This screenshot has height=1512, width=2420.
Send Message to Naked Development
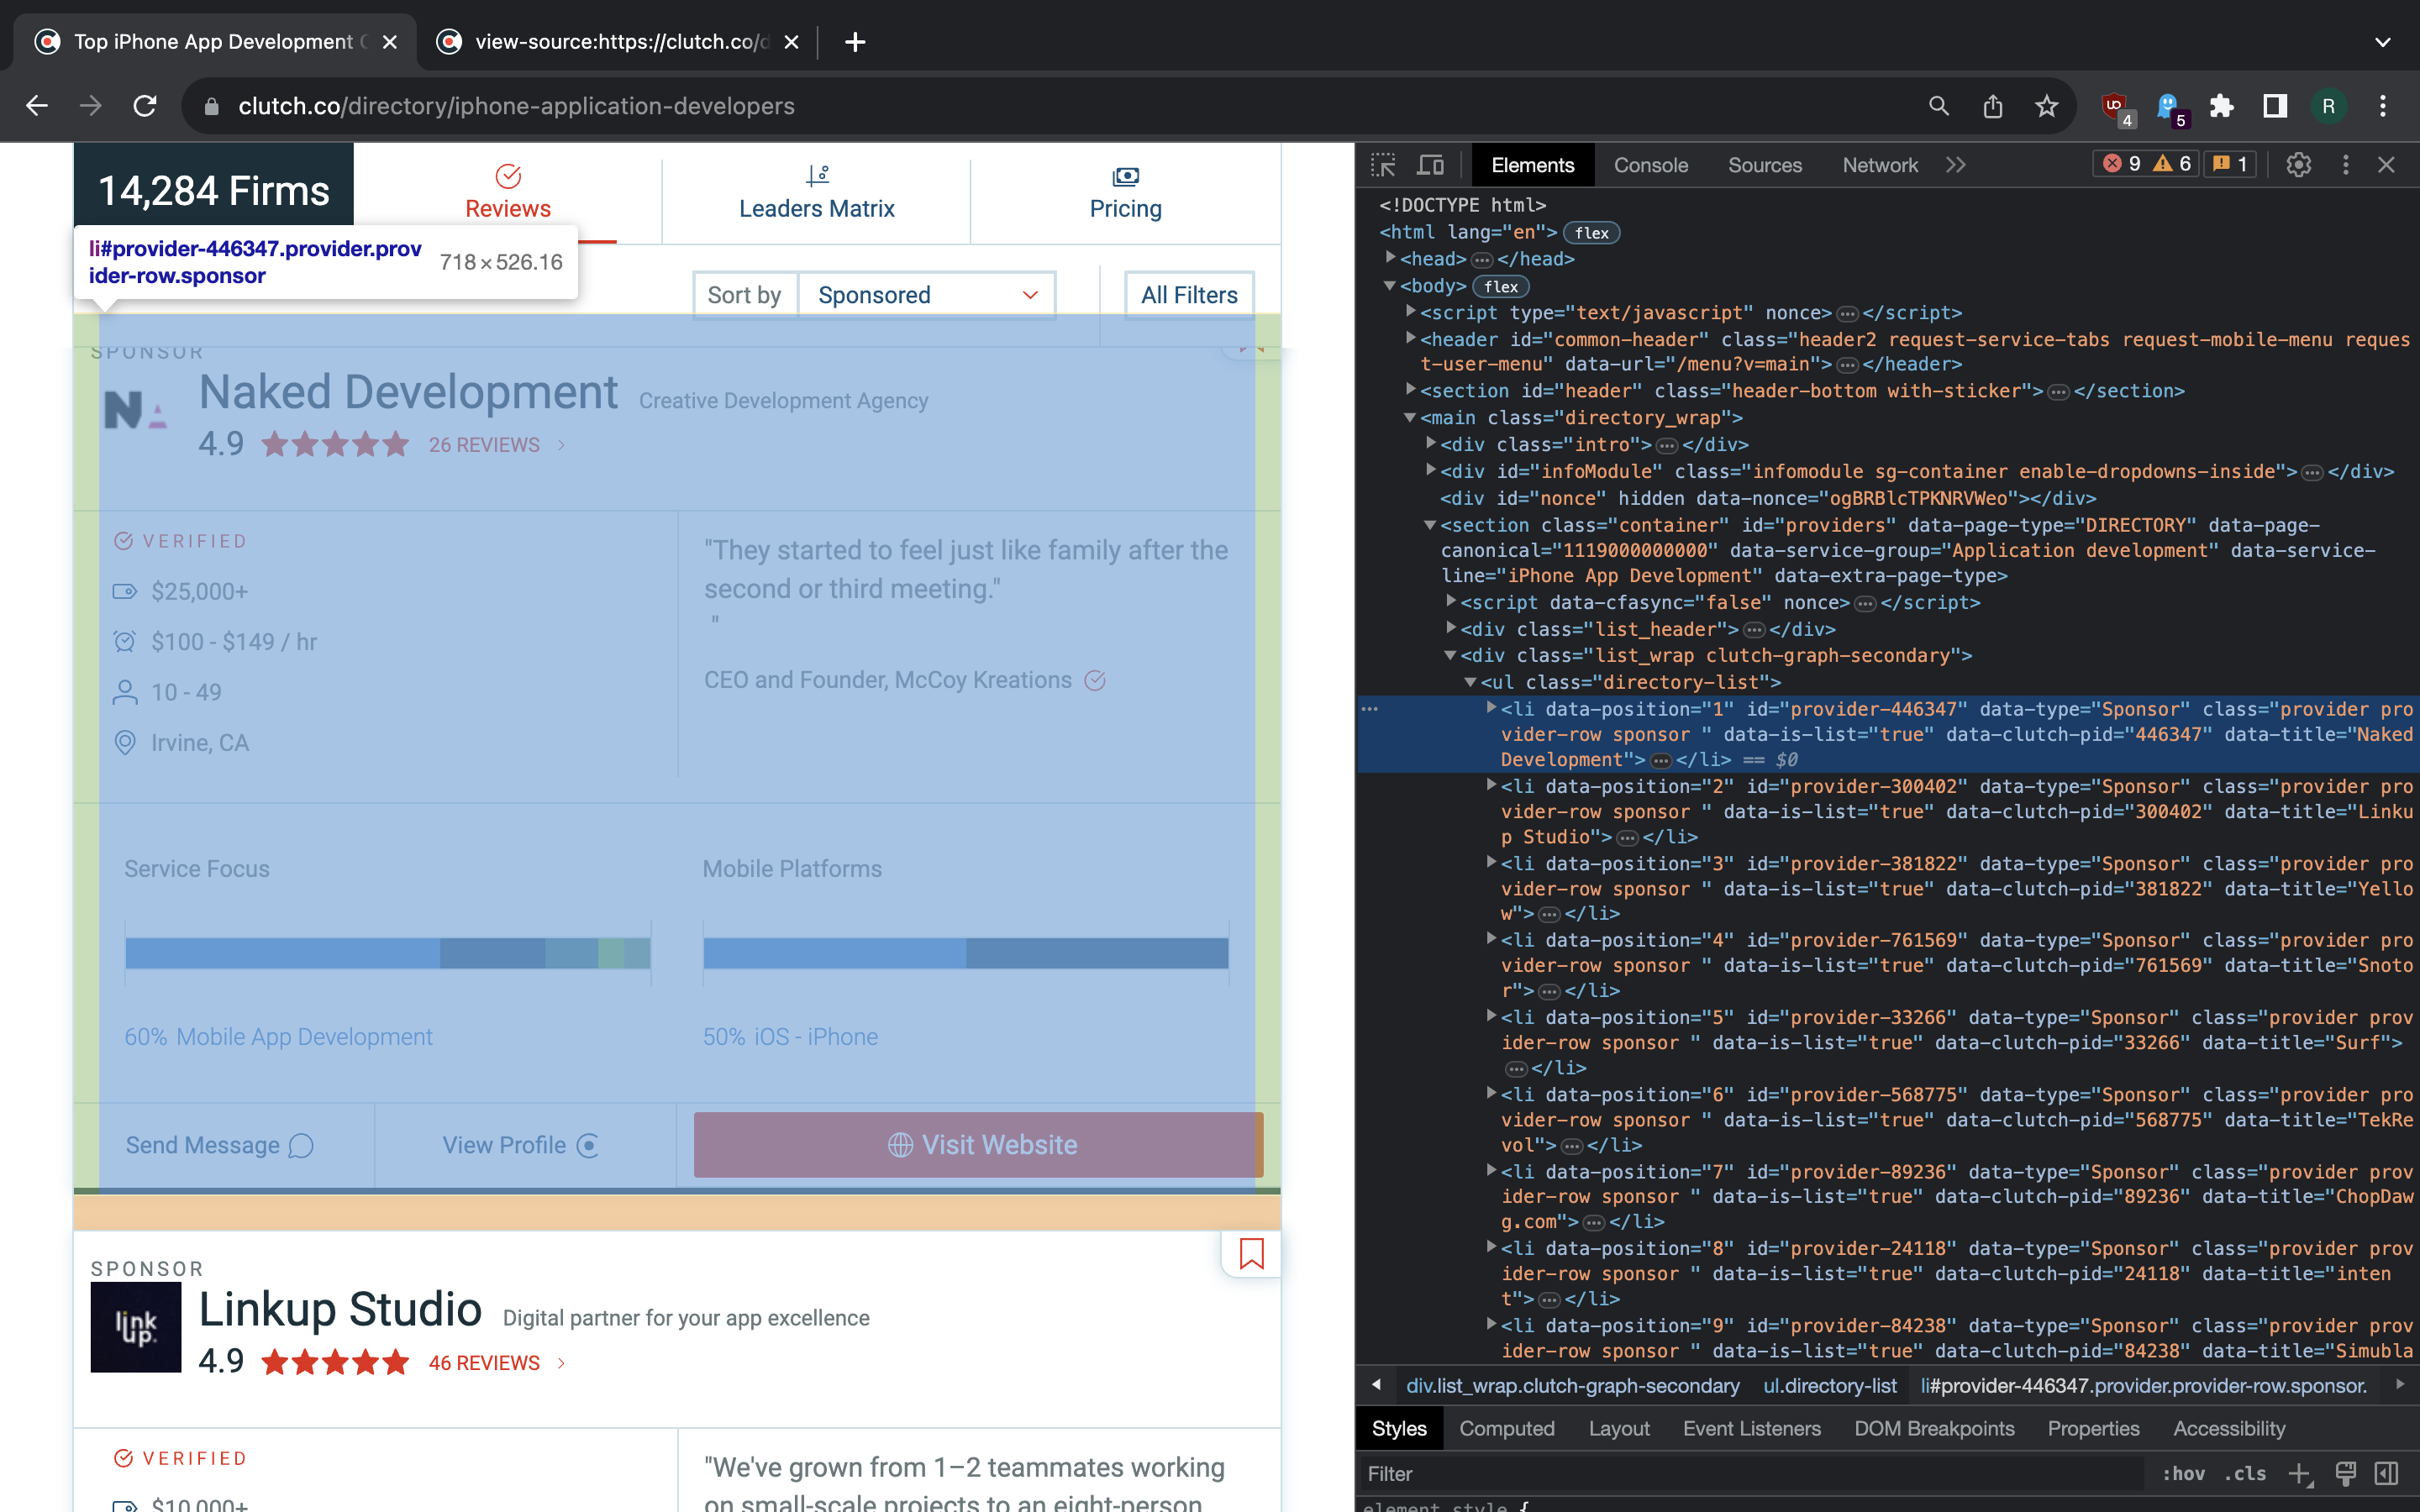coord(219,1145)
